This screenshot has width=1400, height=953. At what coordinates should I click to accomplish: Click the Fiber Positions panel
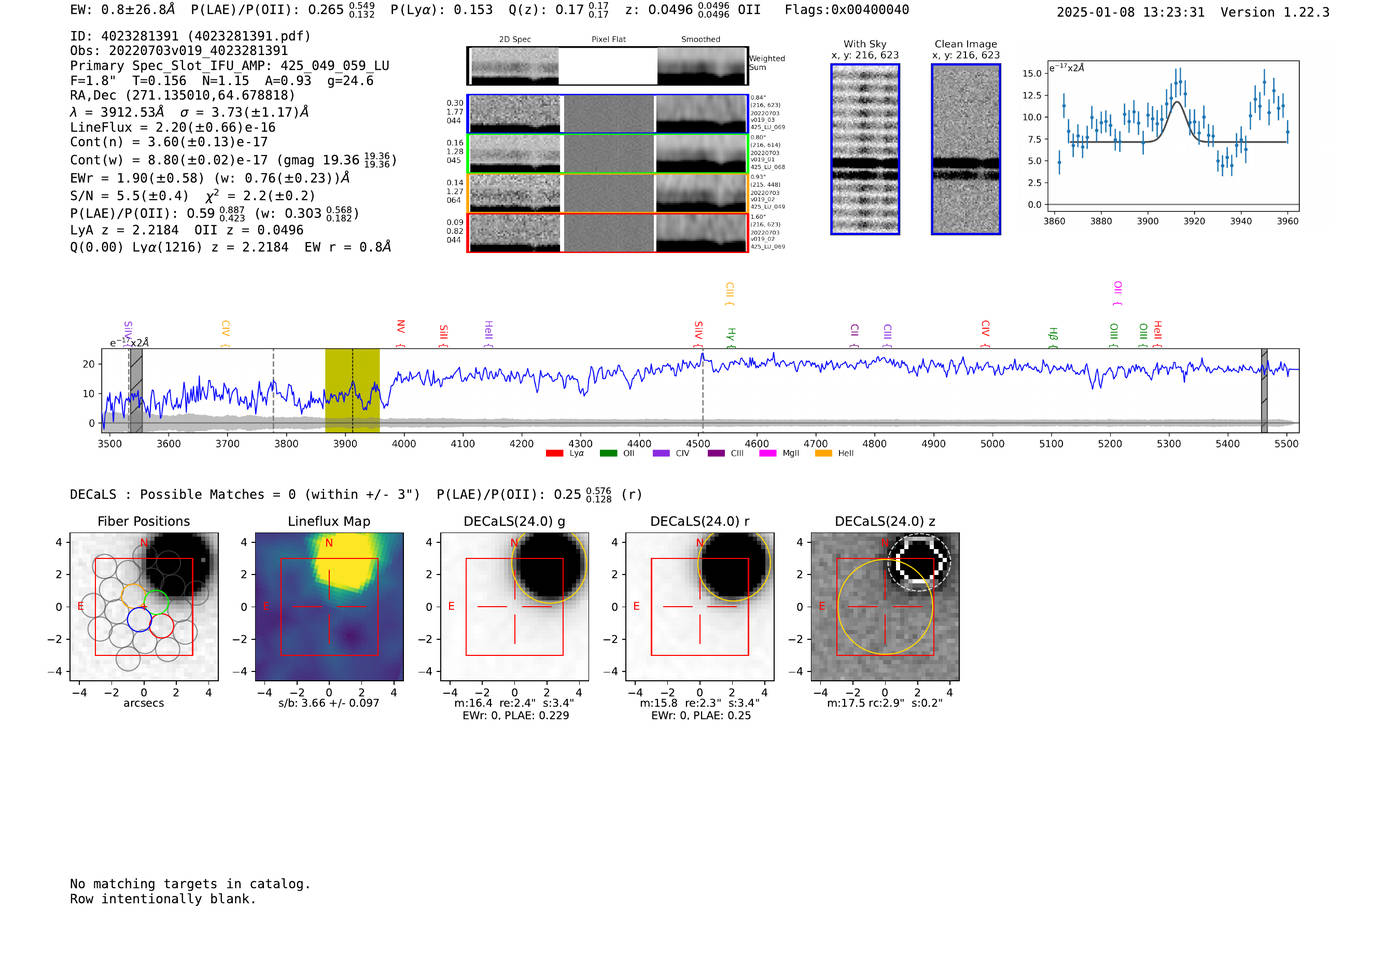(144, 607)
